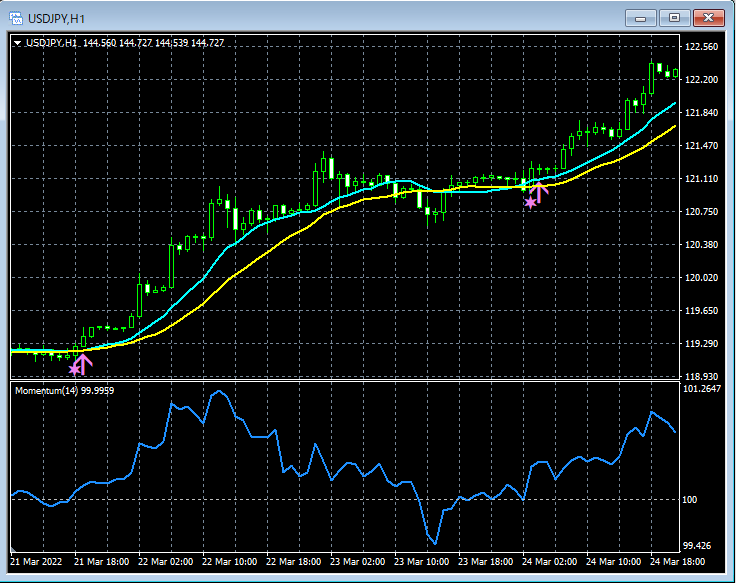The image size is (737, 583).
Task: Click the 23 Mar 02:00 time label
Action: click(x=357, y=561)
